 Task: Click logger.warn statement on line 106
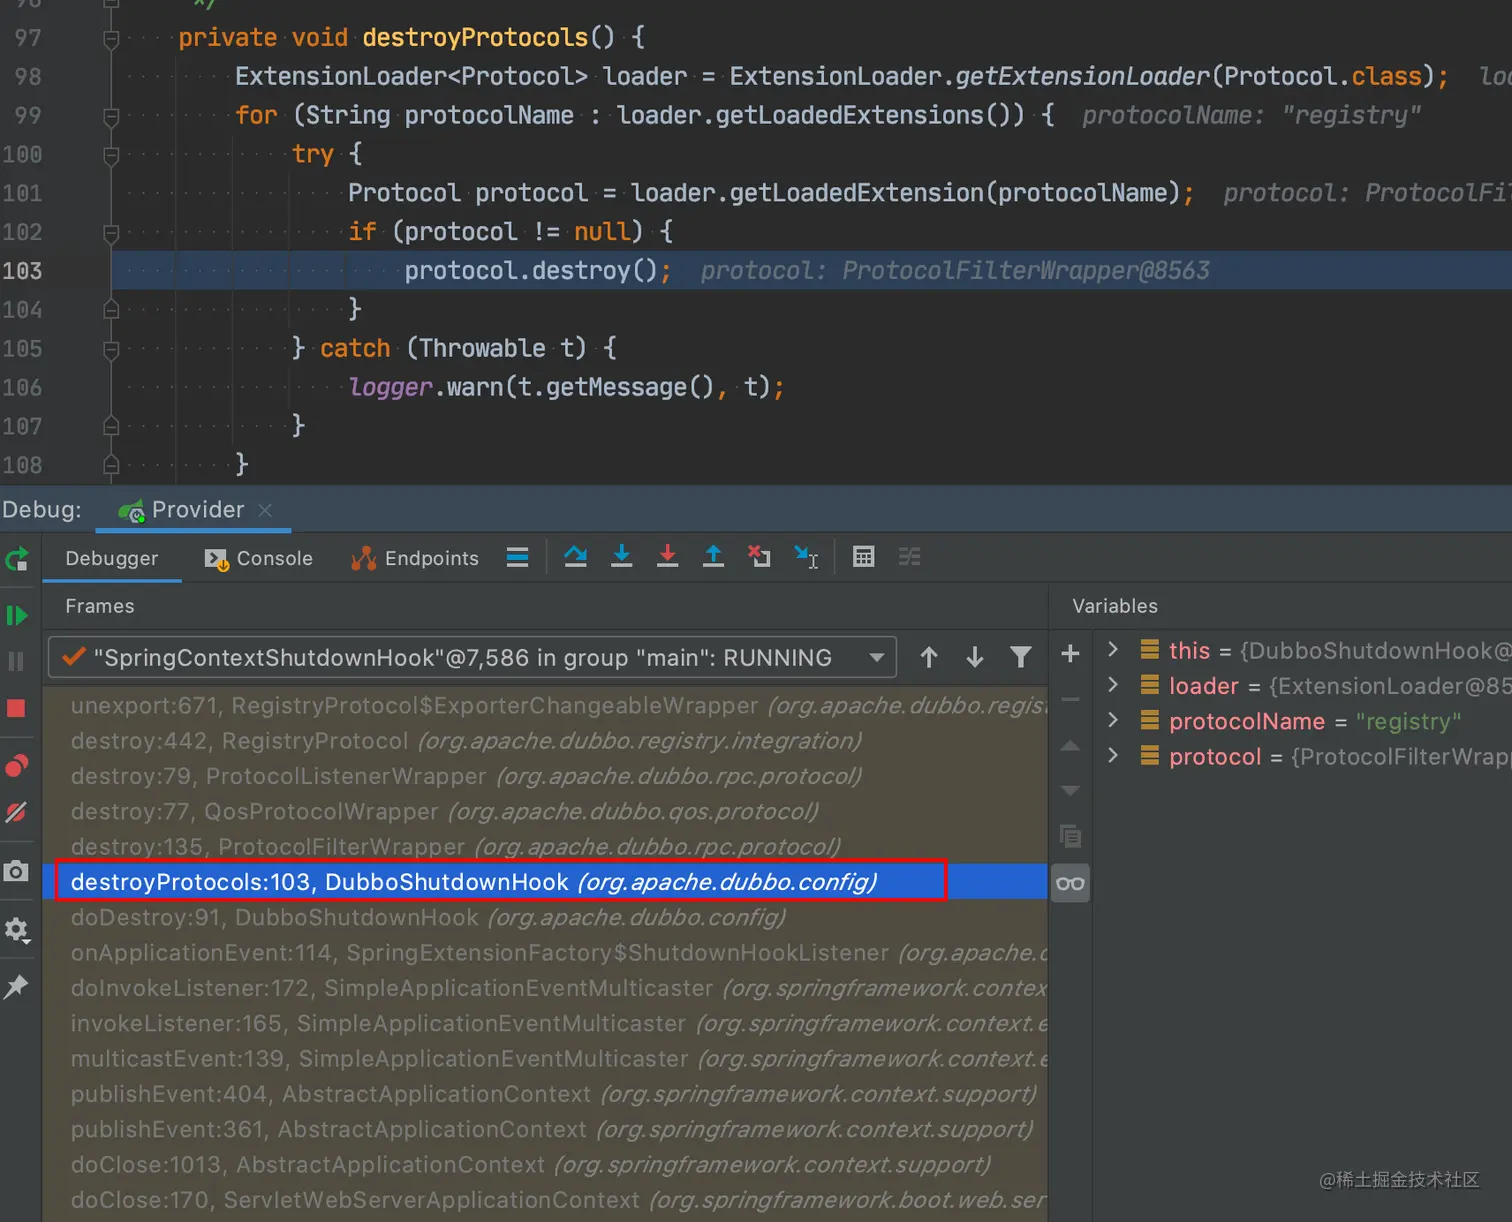(566, 387)
